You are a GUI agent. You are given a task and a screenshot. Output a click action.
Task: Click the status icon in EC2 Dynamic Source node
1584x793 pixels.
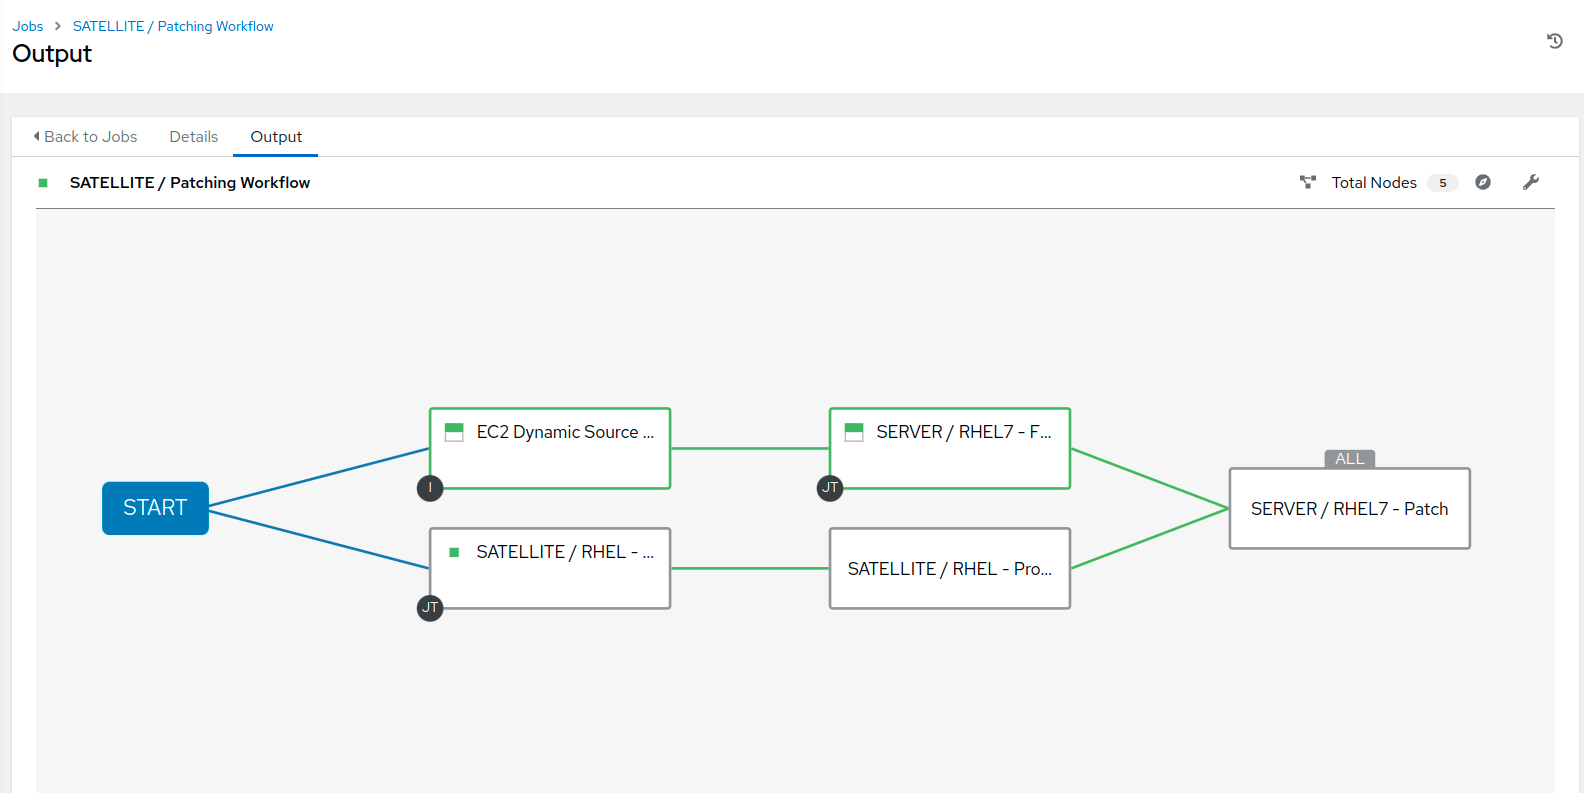(454, 432)
